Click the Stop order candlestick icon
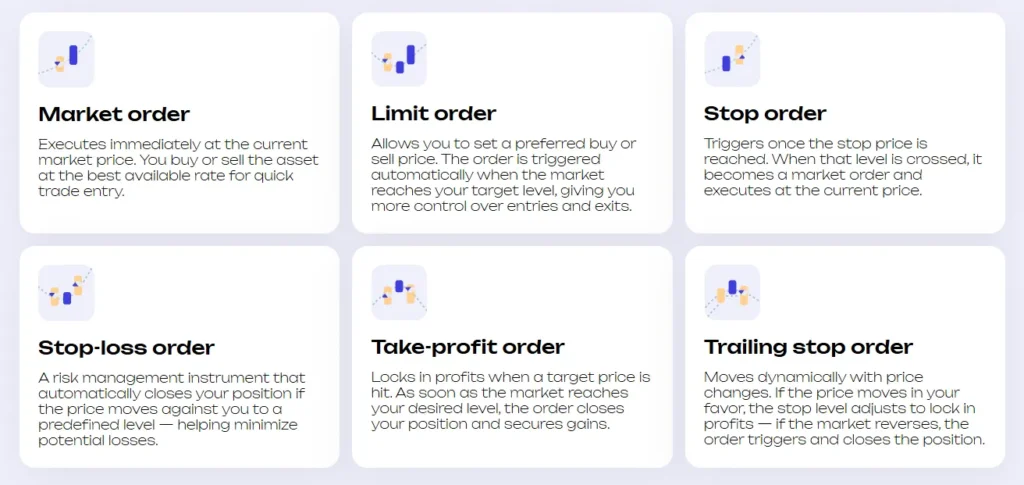This screenshot has width=1024, height=485. point(732,59)
